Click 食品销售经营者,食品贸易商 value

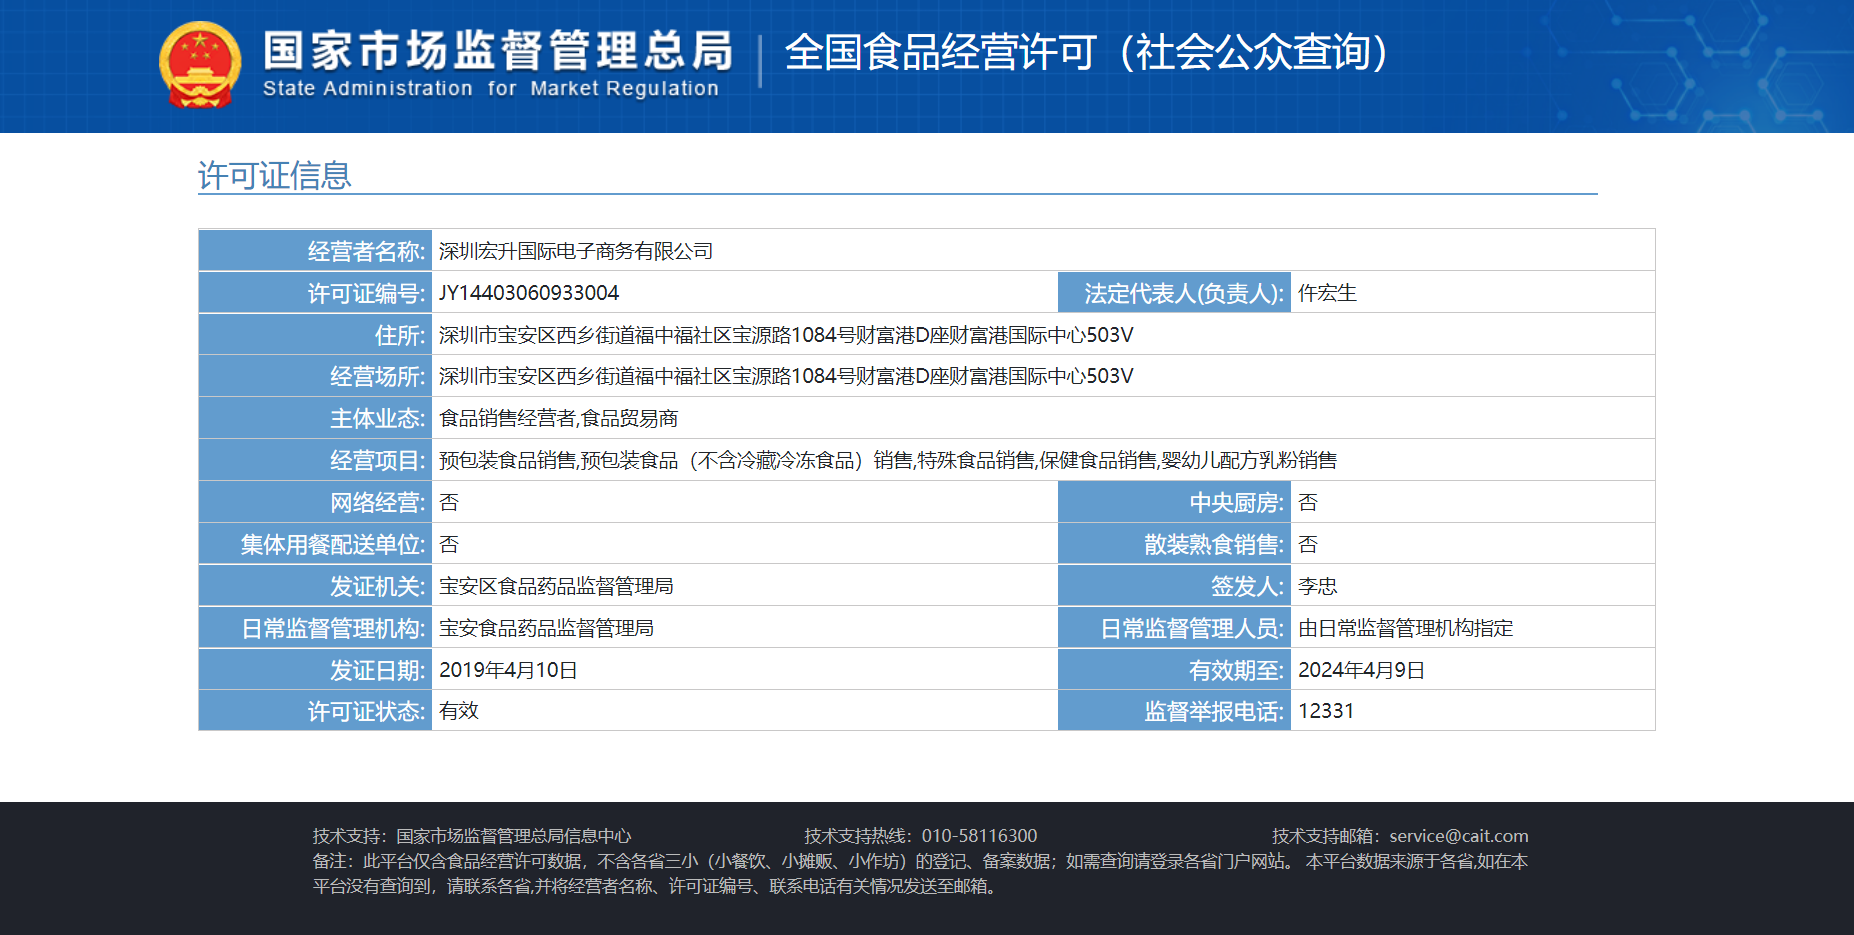pyautogui.click(x=559, y=418)
